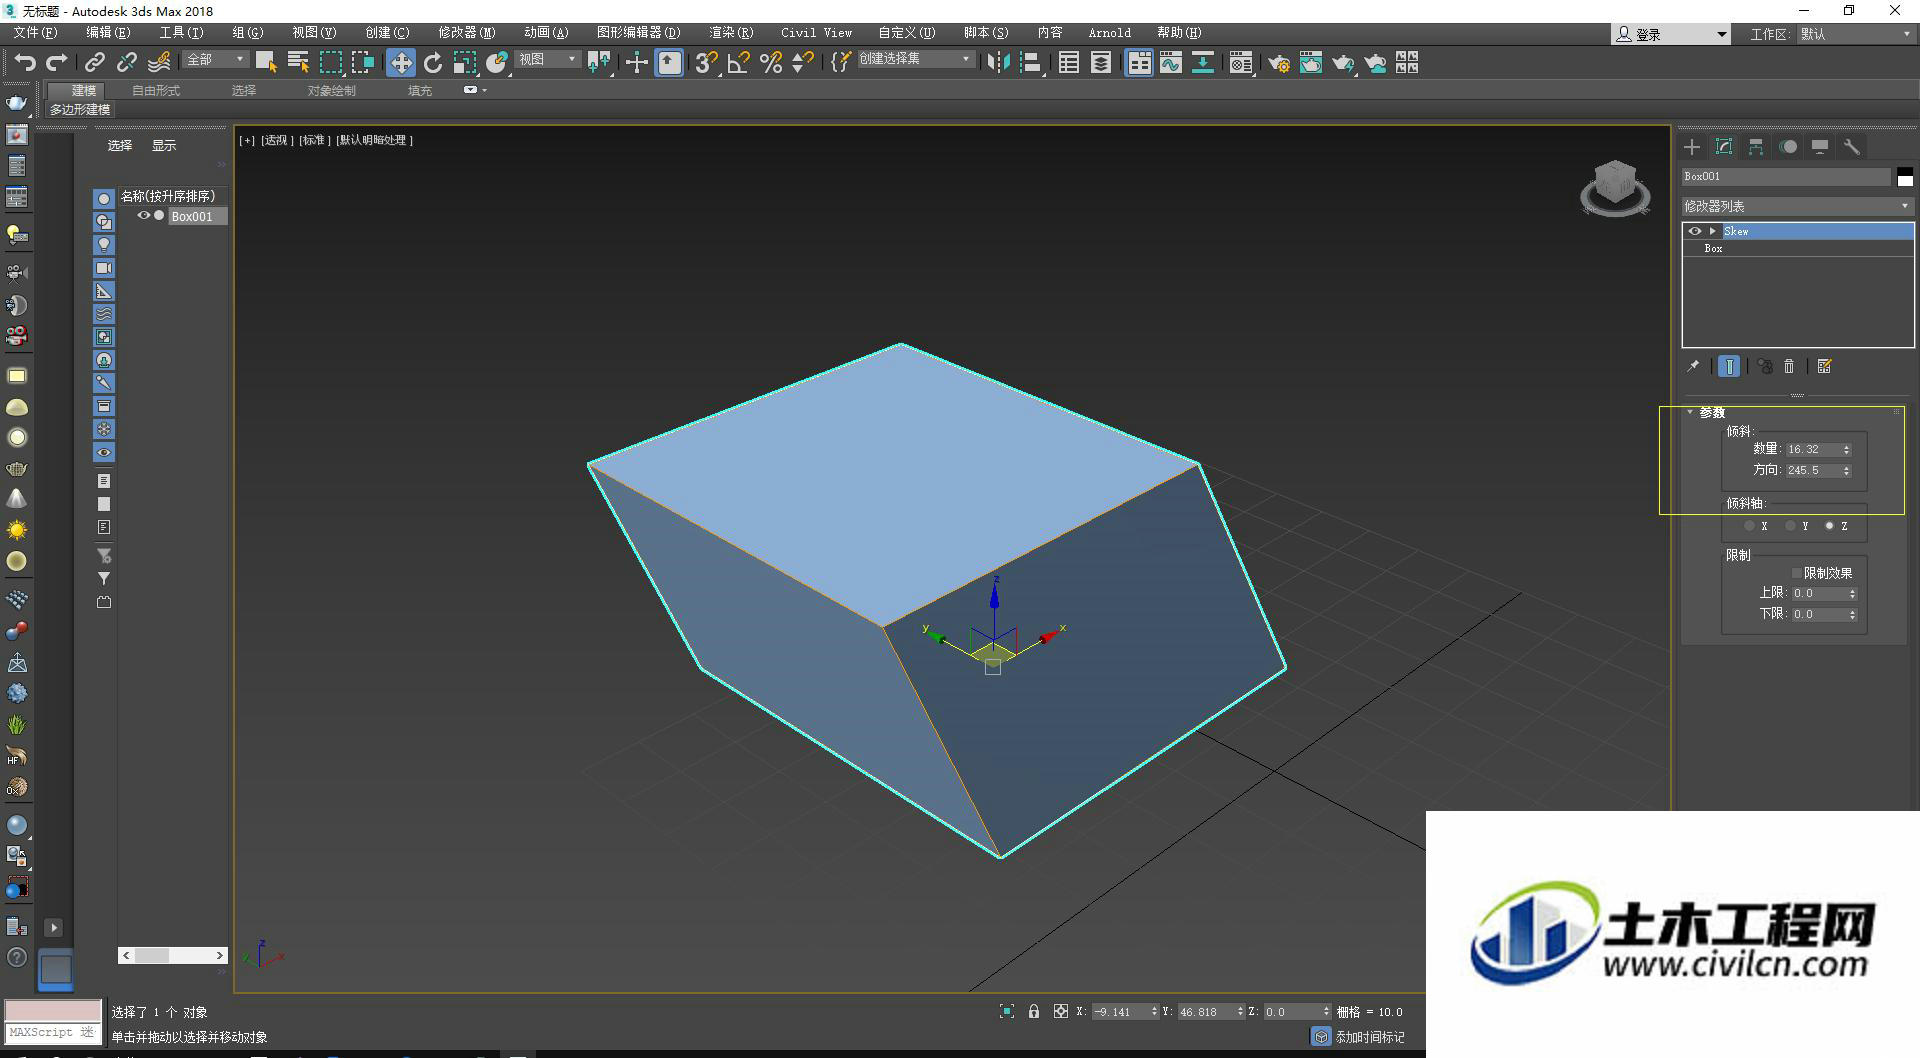This screenshot has width=1920, height=1058.
Task: Activate the Select and Place tool
Action: pos(497,63)
